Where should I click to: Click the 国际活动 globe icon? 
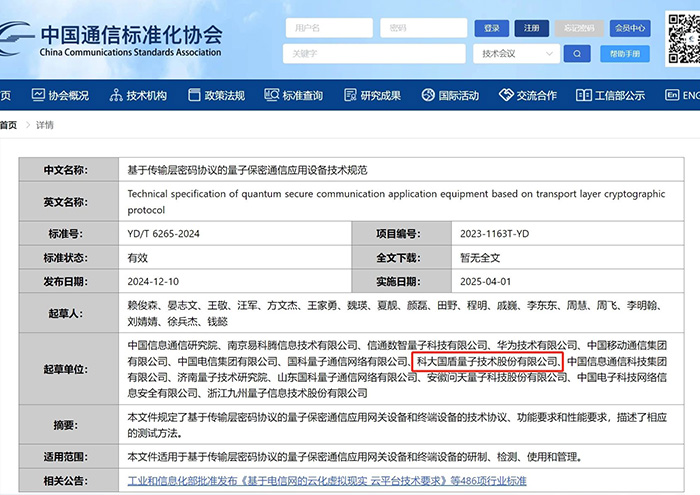[428, 95]
